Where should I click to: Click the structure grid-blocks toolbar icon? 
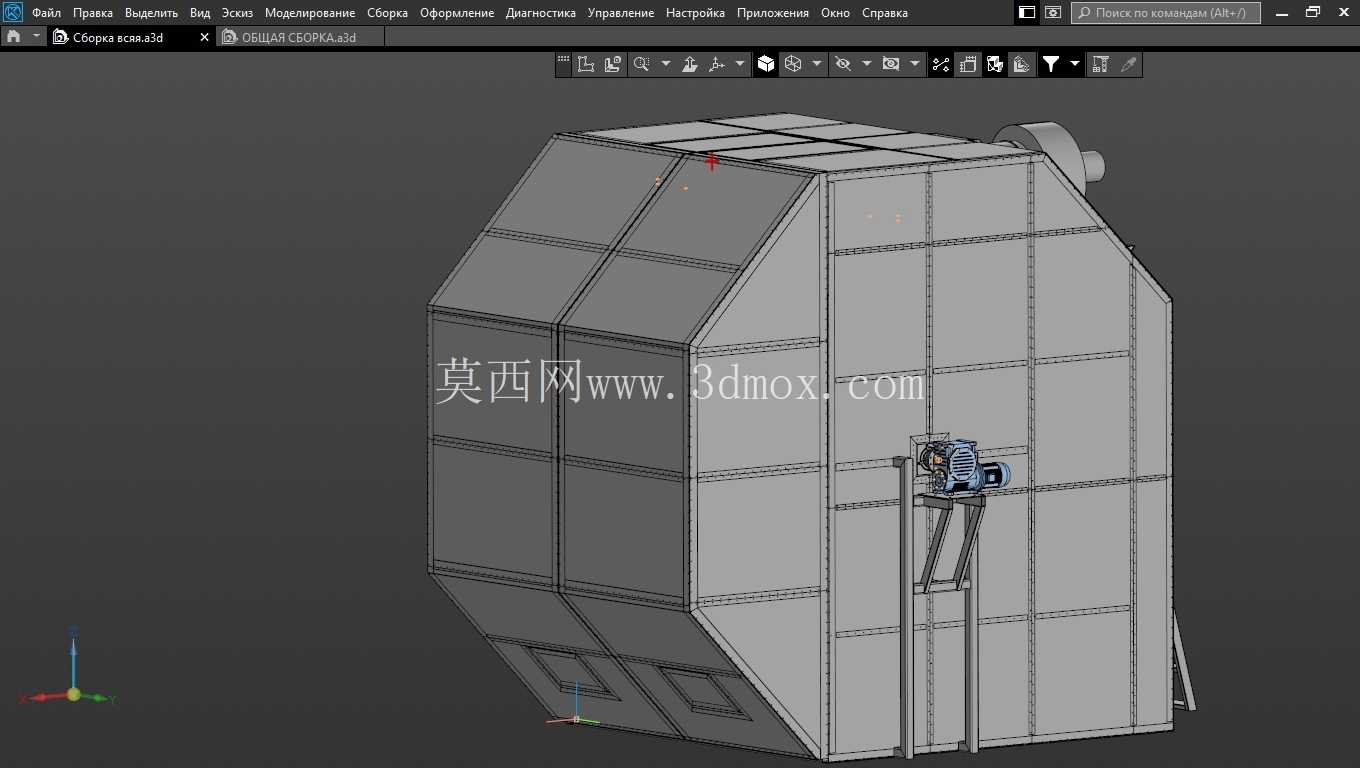[1101, 64]
